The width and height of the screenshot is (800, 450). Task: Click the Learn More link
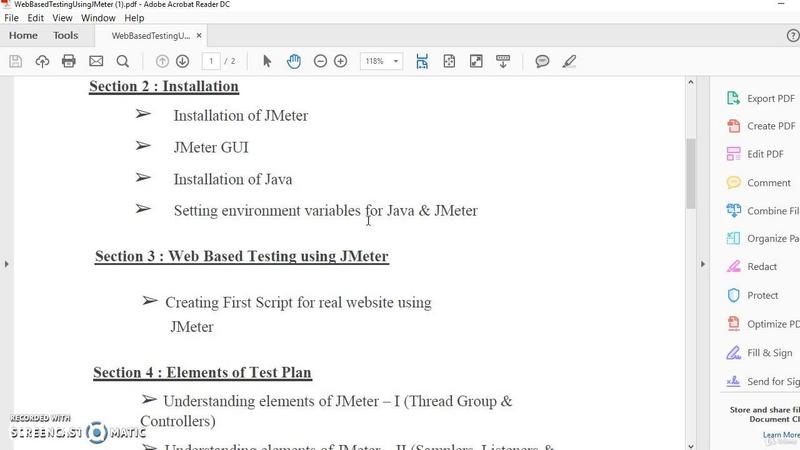781,435
